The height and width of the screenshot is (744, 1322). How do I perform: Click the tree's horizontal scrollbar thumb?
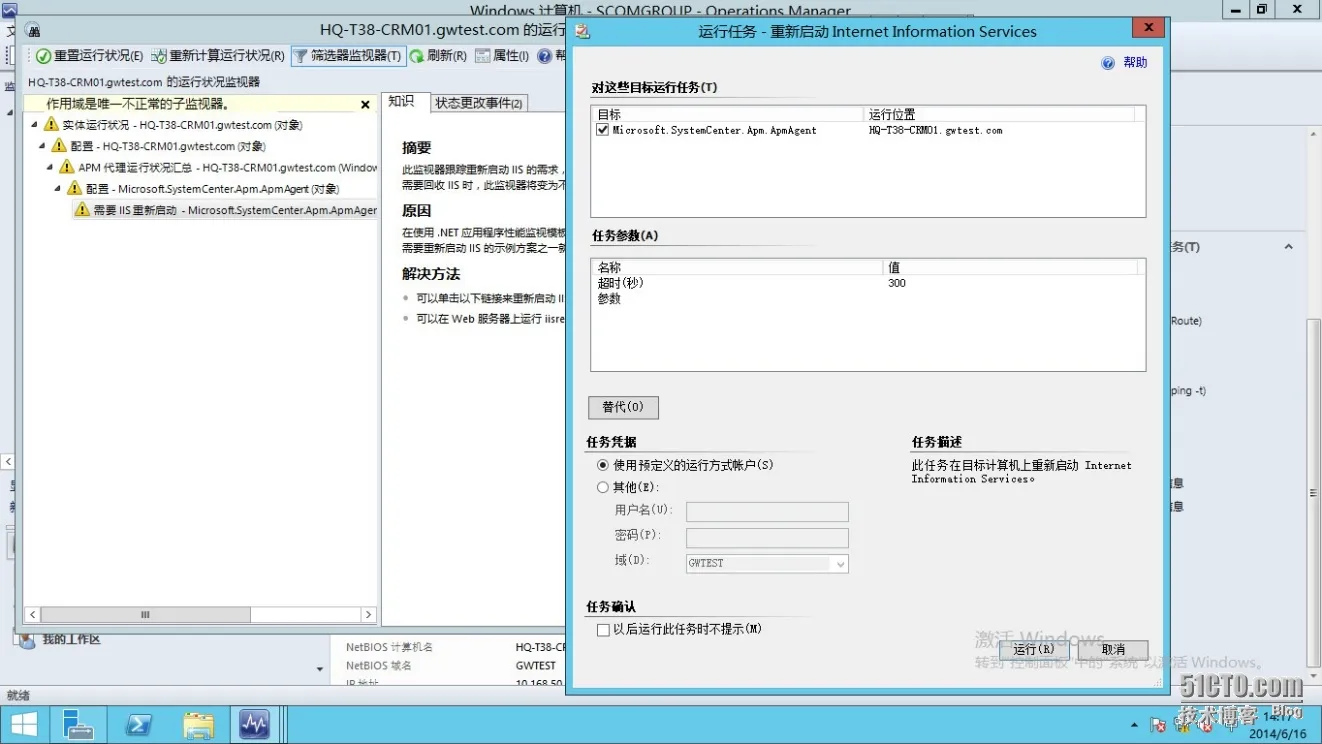point(145,615)
